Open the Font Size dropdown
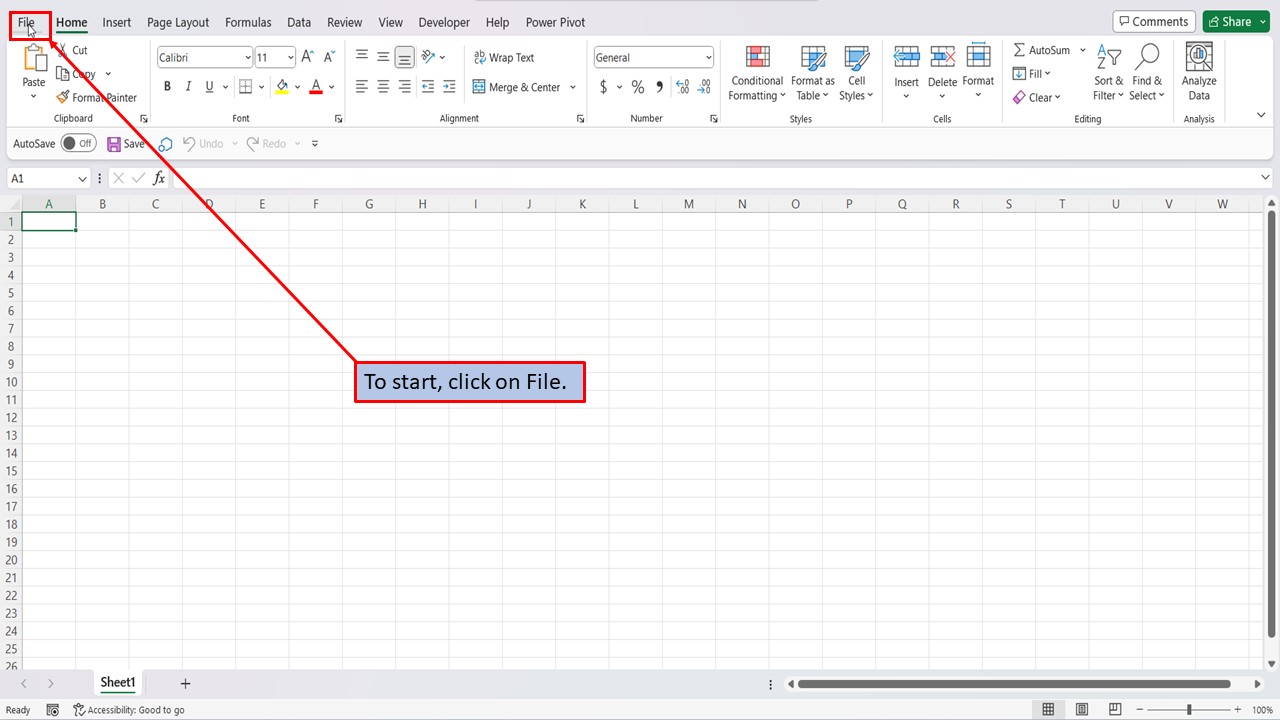 (290, 57)
